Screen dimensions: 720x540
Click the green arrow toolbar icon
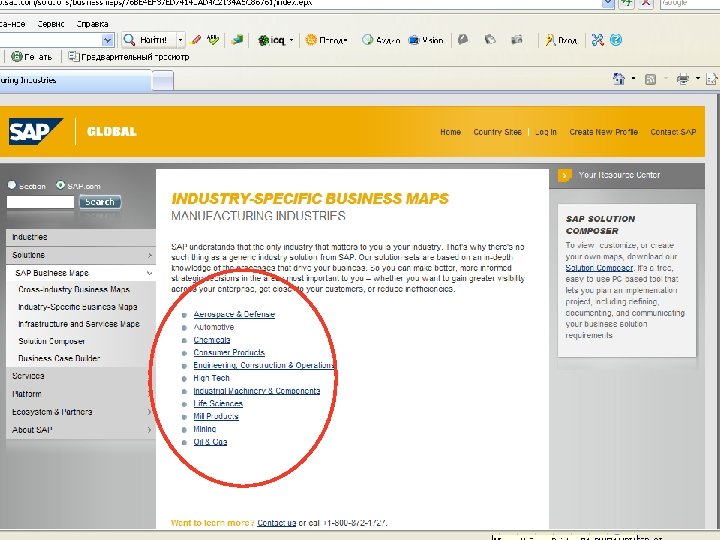pyautogui.click(x=237, y=40)
